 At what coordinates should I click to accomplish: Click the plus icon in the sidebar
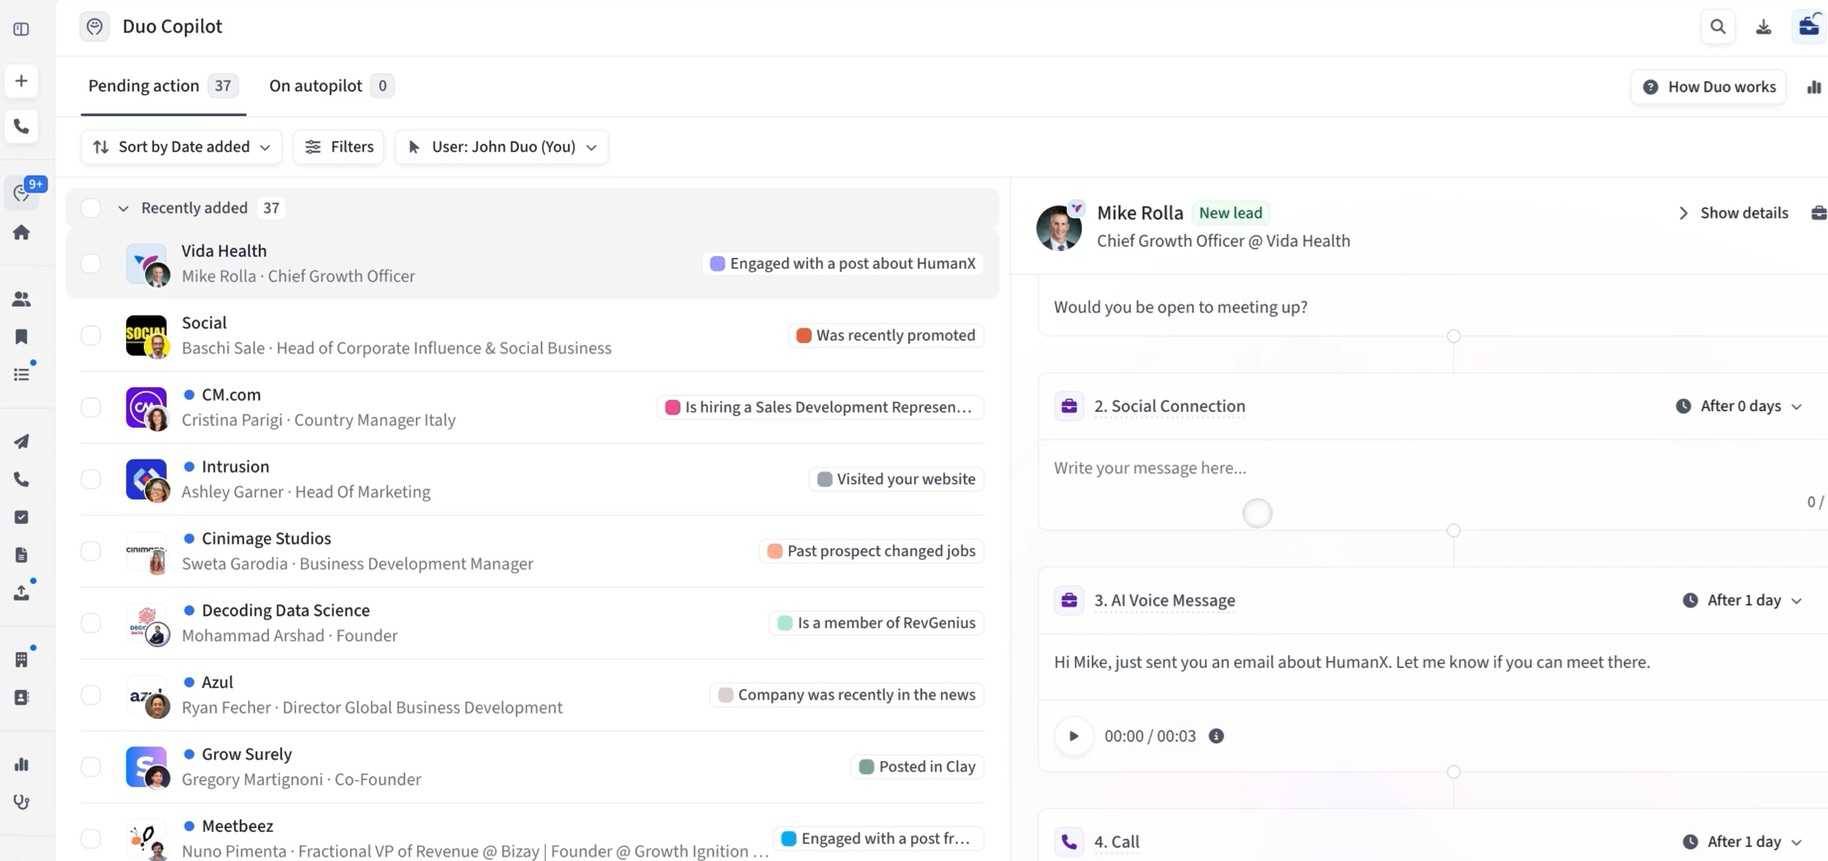(x=21, y=81)
